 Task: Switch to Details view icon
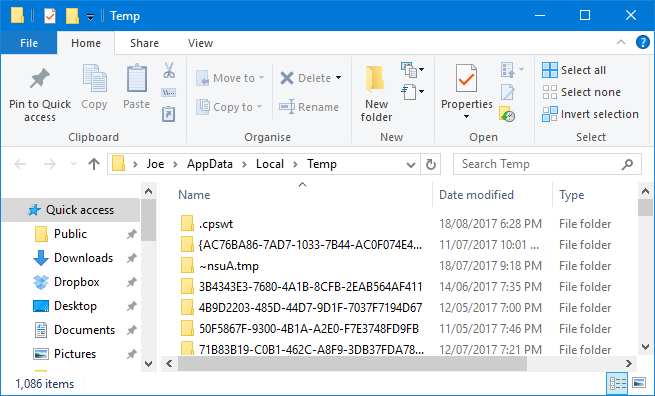point(618,383)
